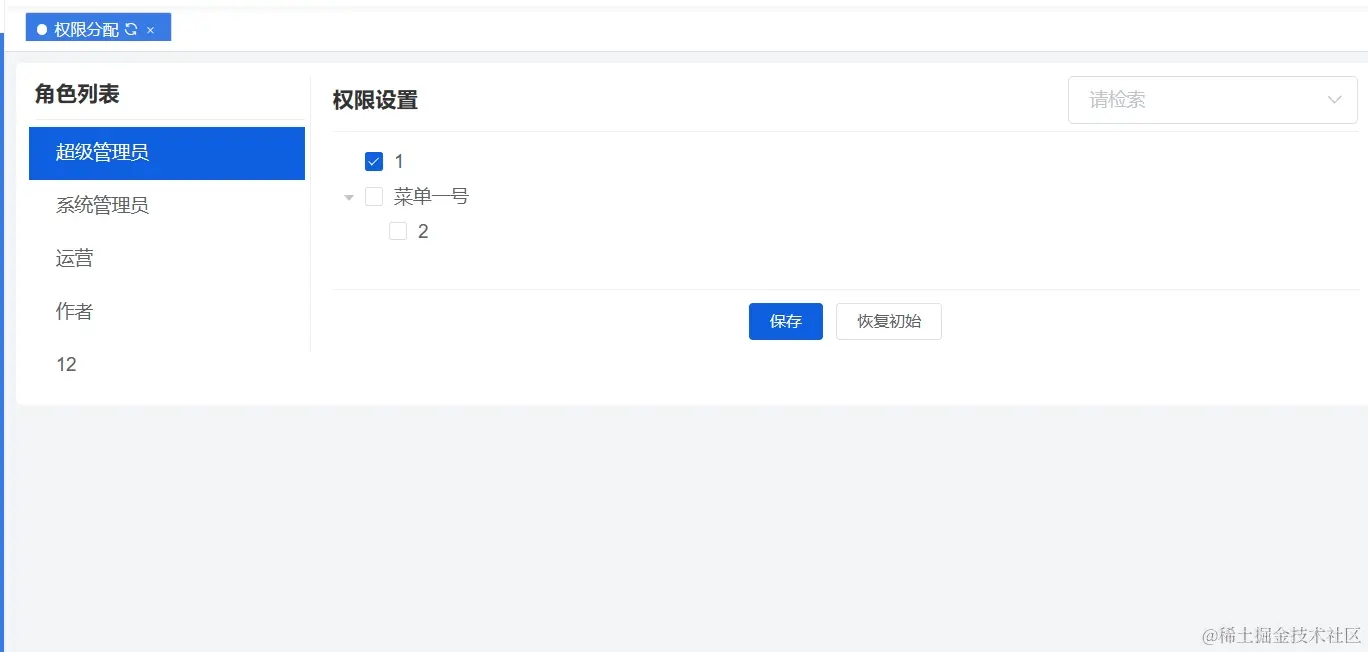This screenshot has width=1368, height=652.
Task: Click the dropdown chevron in 请检索 box
Action: coord(1334,100)
